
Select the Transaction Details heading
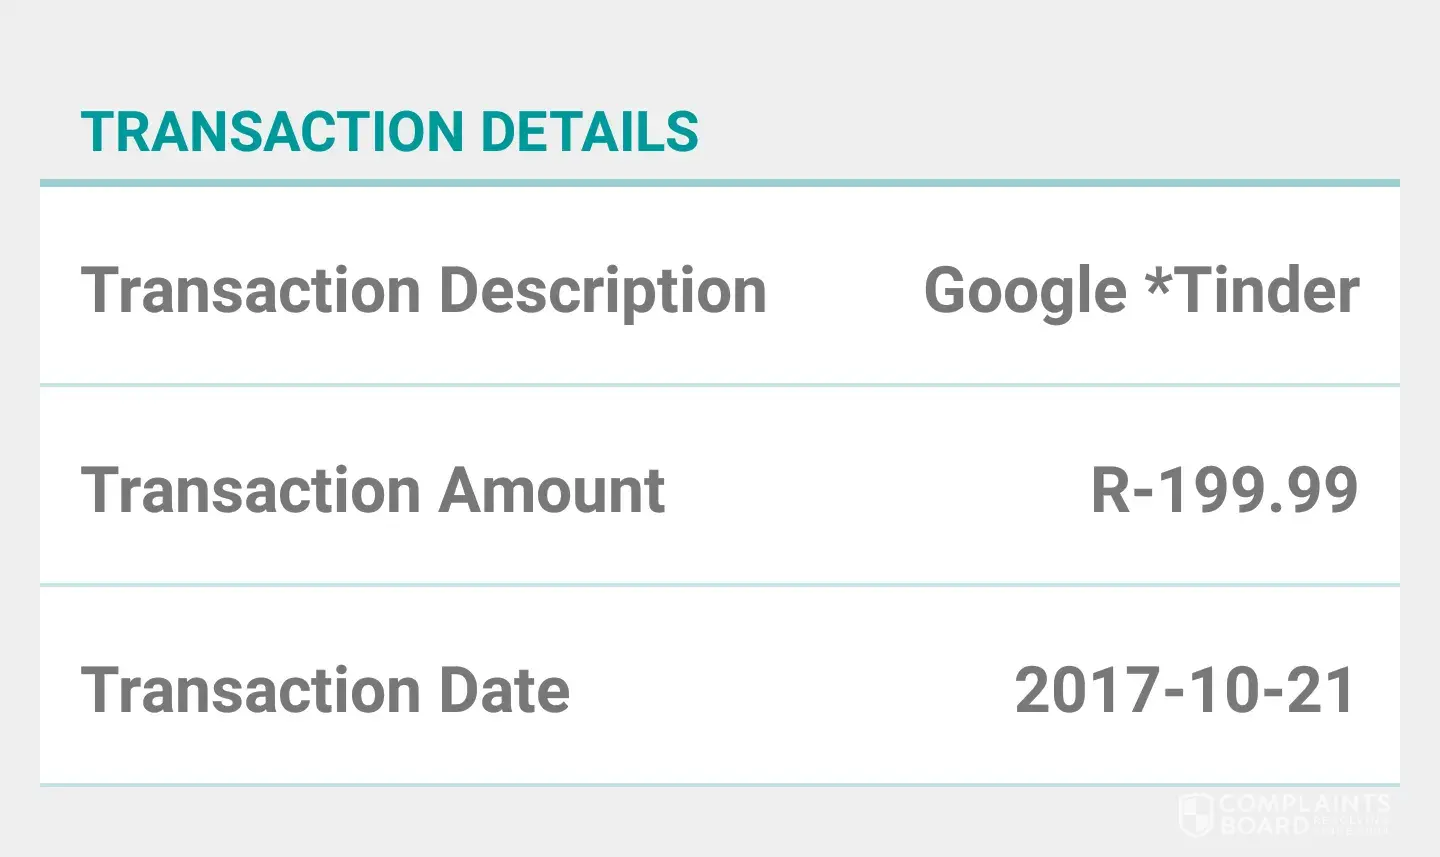pos(389,132)
